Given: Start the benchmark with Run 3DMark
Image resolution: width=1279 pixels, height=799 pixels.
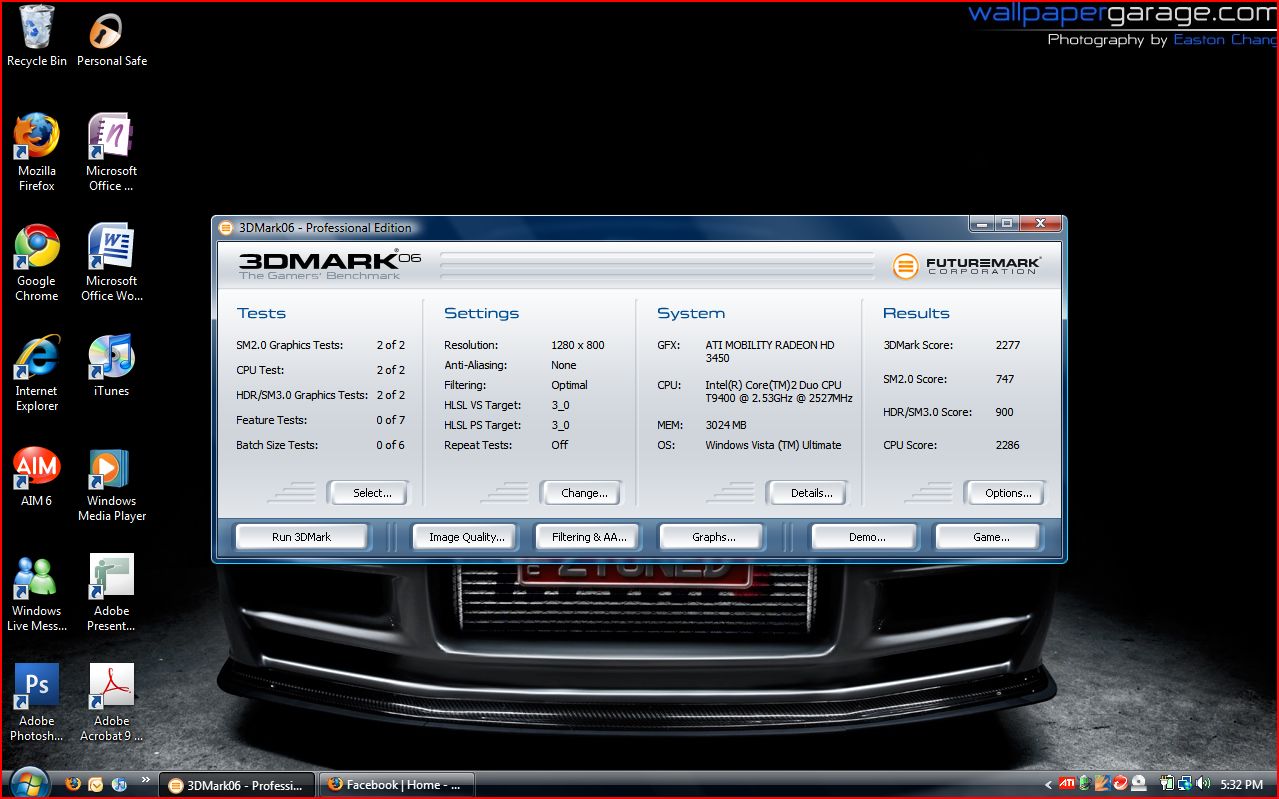Looking at the screenshot, I should (x=301, y=537).
